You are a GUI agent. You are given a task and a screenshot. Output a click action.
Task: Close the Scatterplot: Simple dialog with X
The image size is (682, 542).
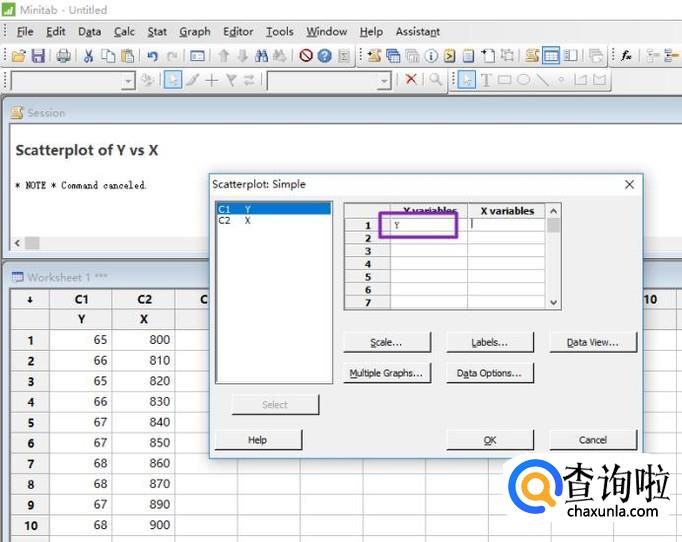629,184
